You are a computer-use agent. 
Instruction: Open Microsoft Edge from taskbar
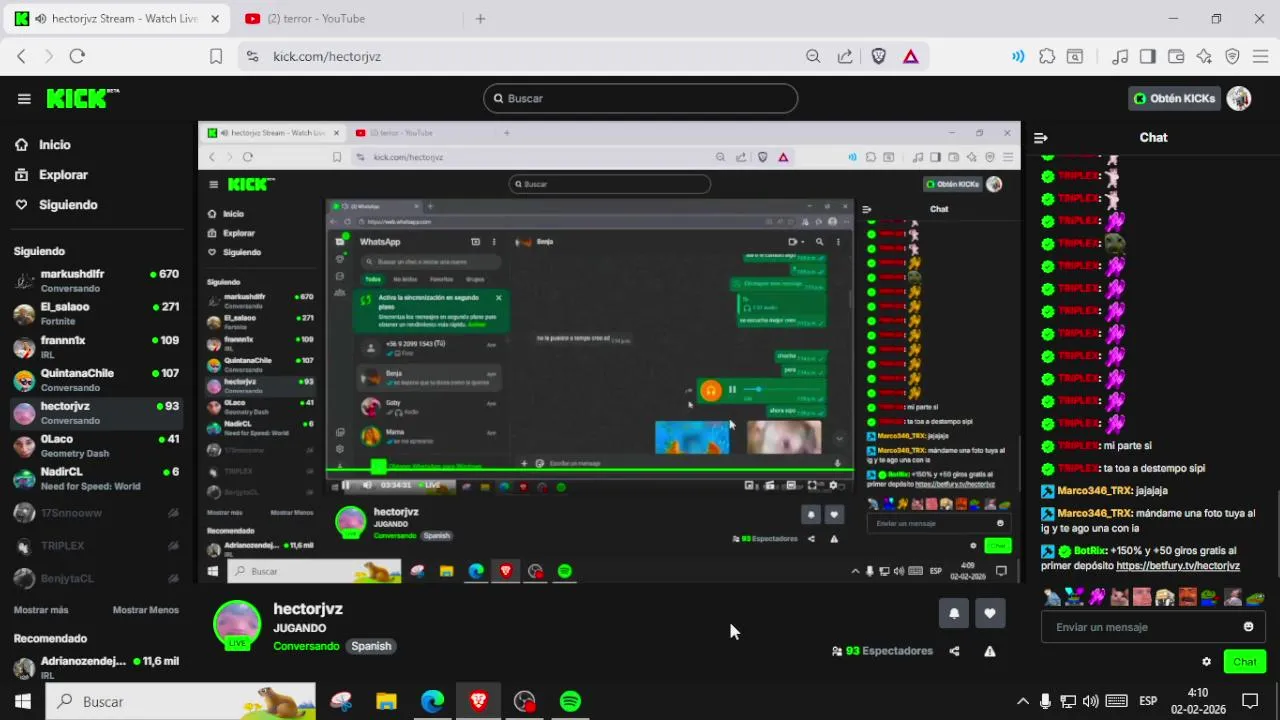[432, 701]
